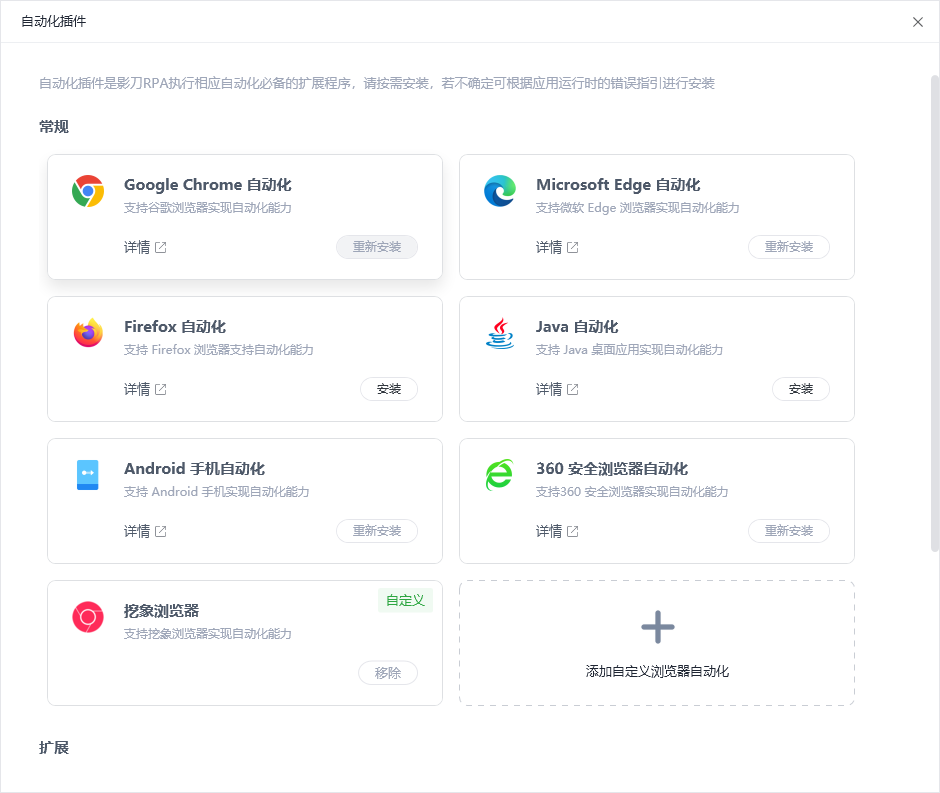Open 详情 for Google Chrome 自动化
The image size is (940, 793).
click(137, 248)
